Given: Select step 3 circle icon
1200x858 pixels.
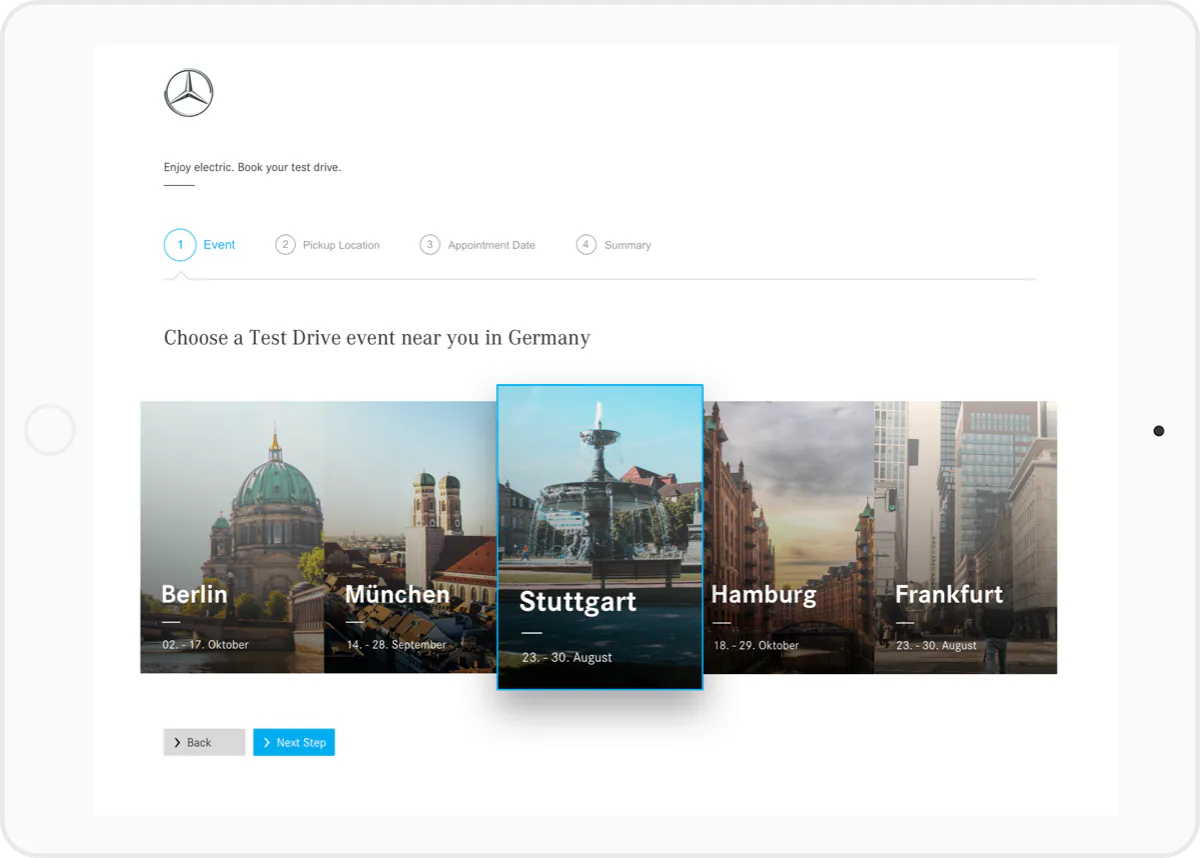Looking at the screenshot, I should pos(430,245).
